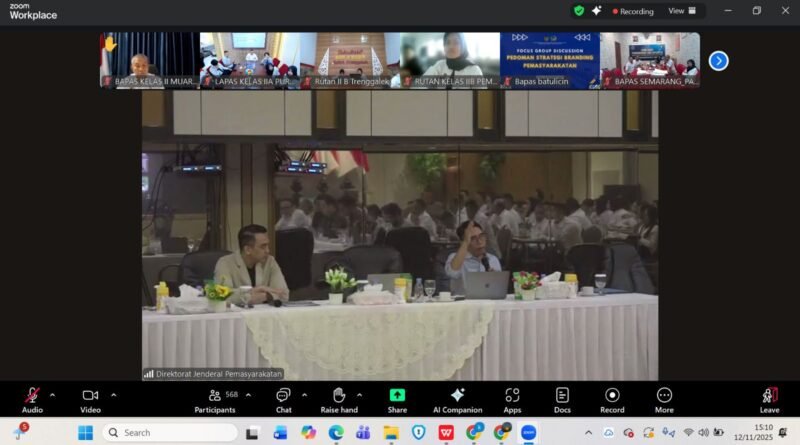The image size is (800, 445).
Task: Select the Bapas batulicin video thumbnail
Action: (x=549, y=60)
